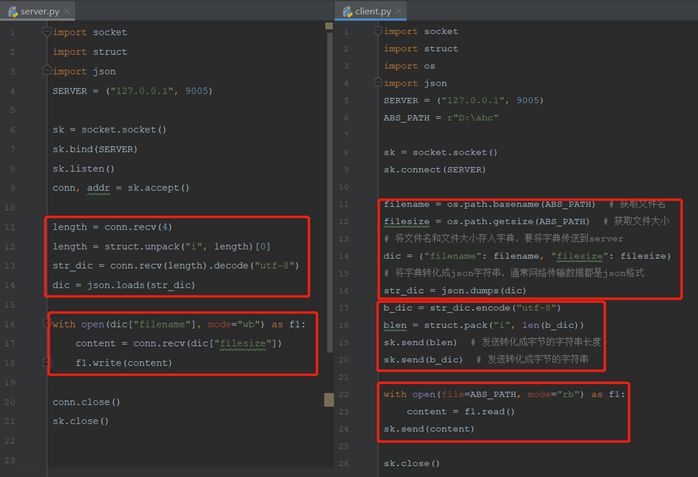Click 'sk.send(content)' line
The width and height of the screenshot is (698, 477).
[429, 429]
